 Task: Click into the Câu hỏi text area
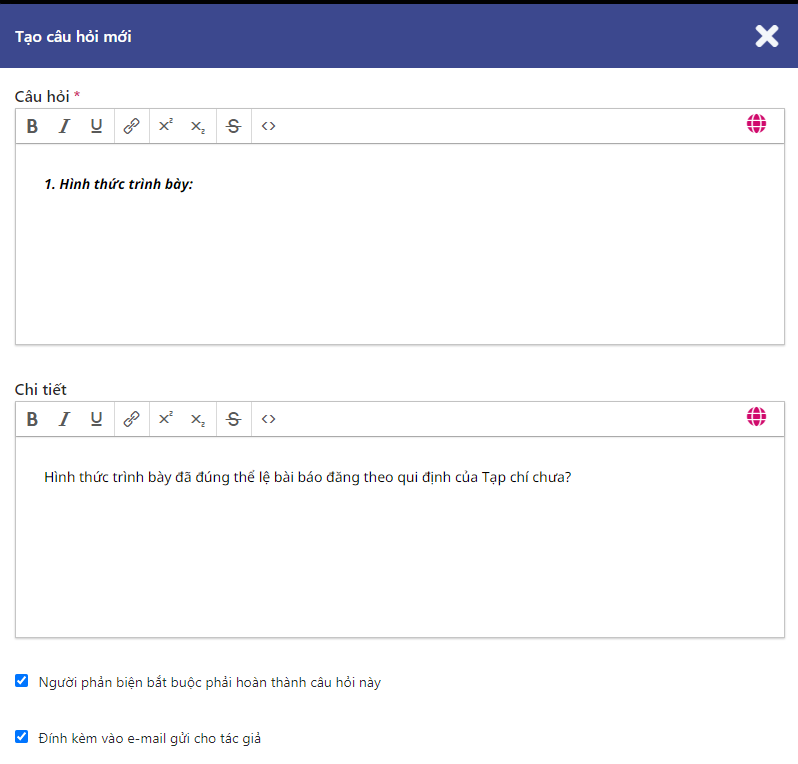pyautogui.click(x=400, y=260)
